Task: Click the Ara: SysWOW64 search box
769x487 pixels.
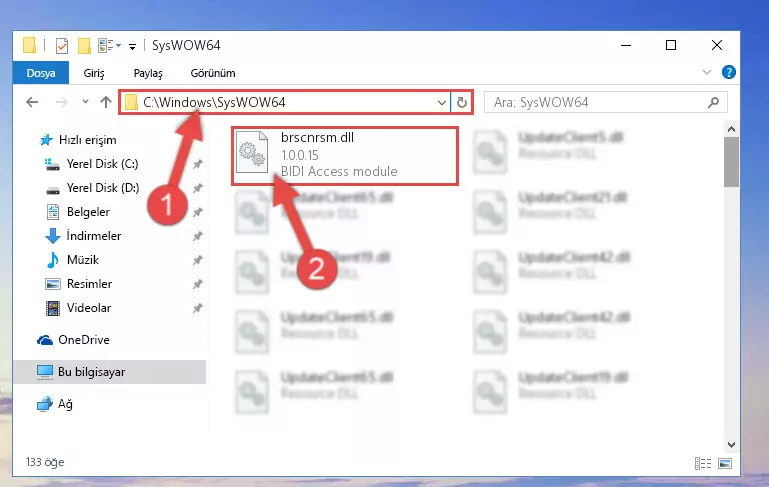Action: [x=605, y=102]
